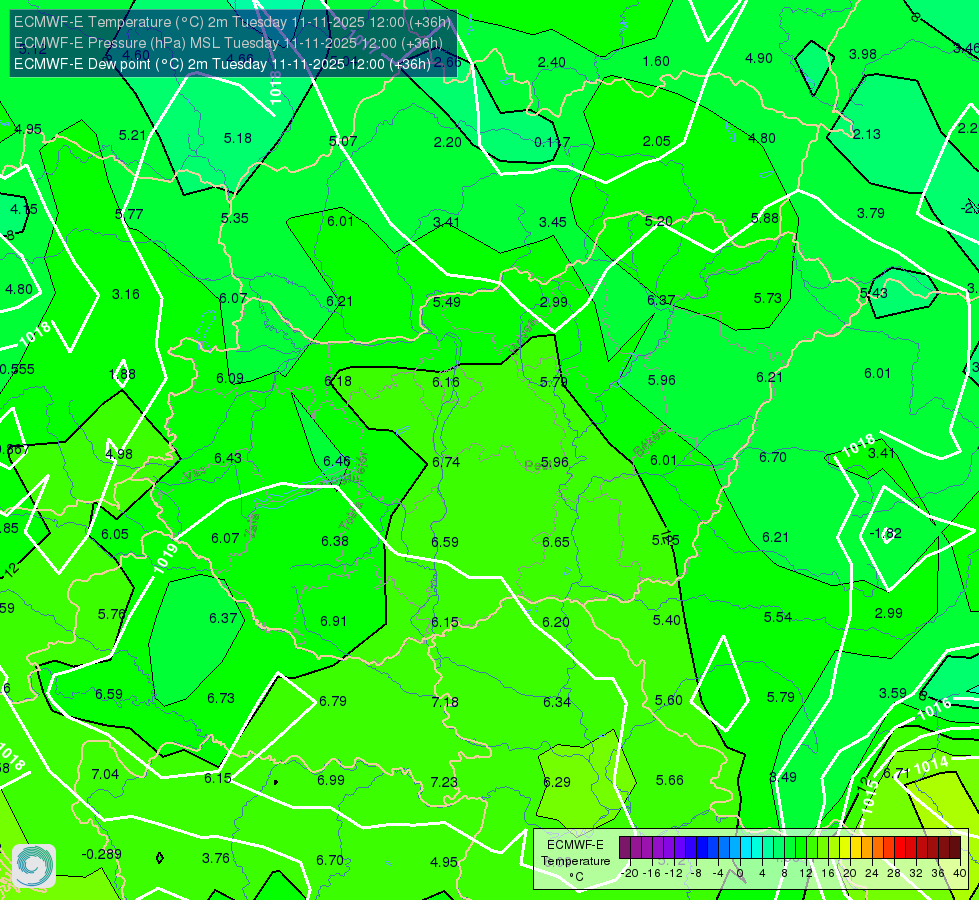The width and height of the screenshot is (979, 900).
Task: Click the 3.59 dew point value
Action: (x=893, y=693)
